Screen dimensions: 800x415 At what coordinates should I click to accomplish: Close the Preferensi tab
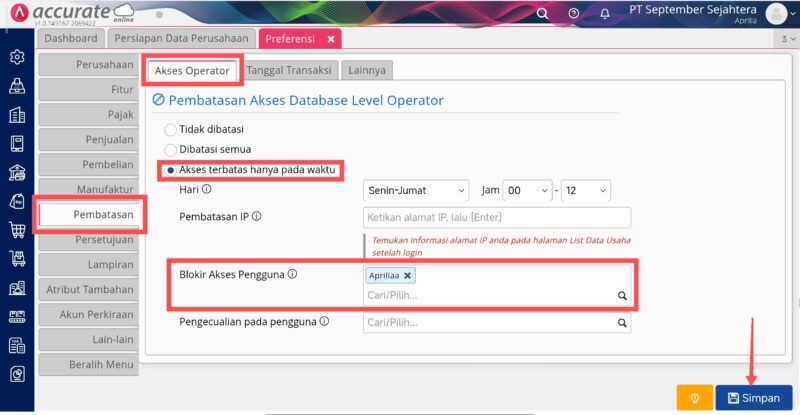(x=331, y=39)
